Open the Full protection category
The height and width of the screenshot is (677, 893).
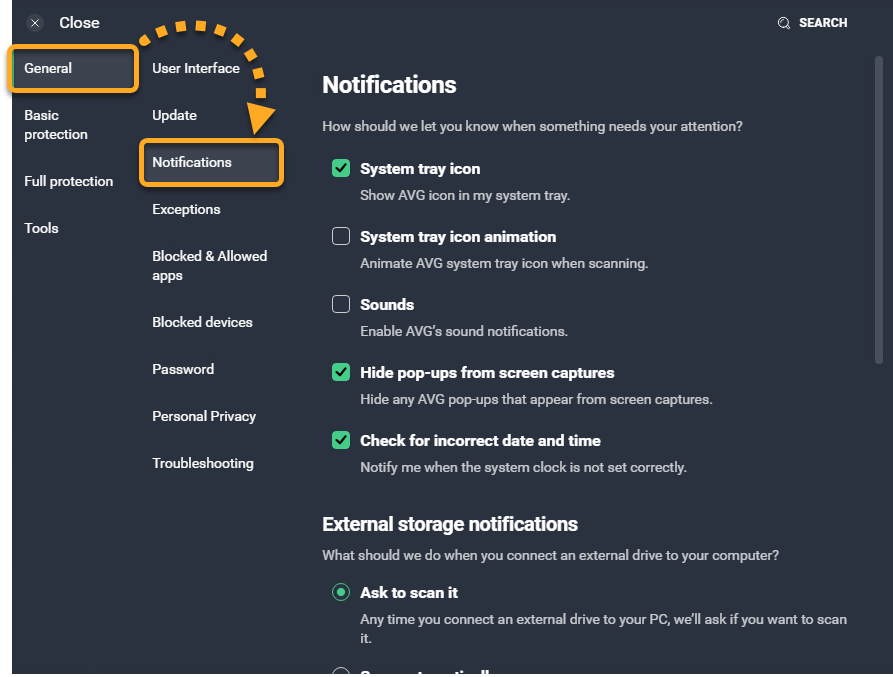(68, 182)
